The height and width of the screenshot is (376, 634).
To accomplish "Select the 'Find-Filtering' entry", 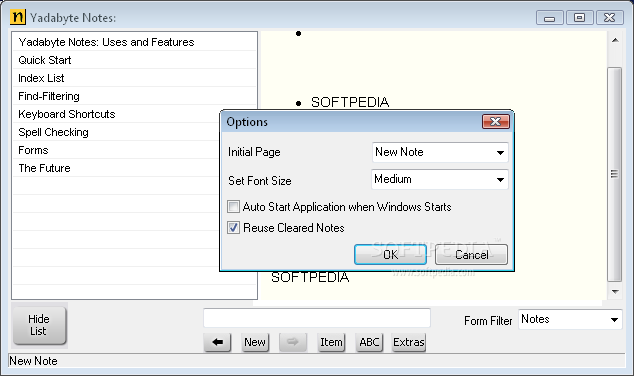I will point(135,96).
